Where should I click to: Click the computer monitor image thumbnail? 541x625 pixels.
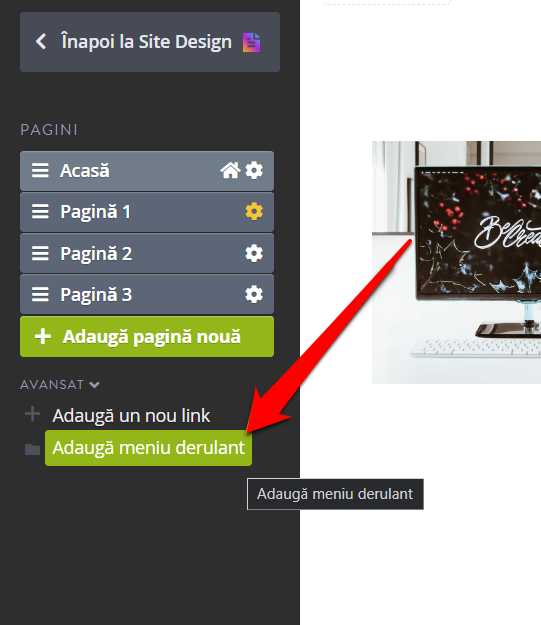[456, 262]
